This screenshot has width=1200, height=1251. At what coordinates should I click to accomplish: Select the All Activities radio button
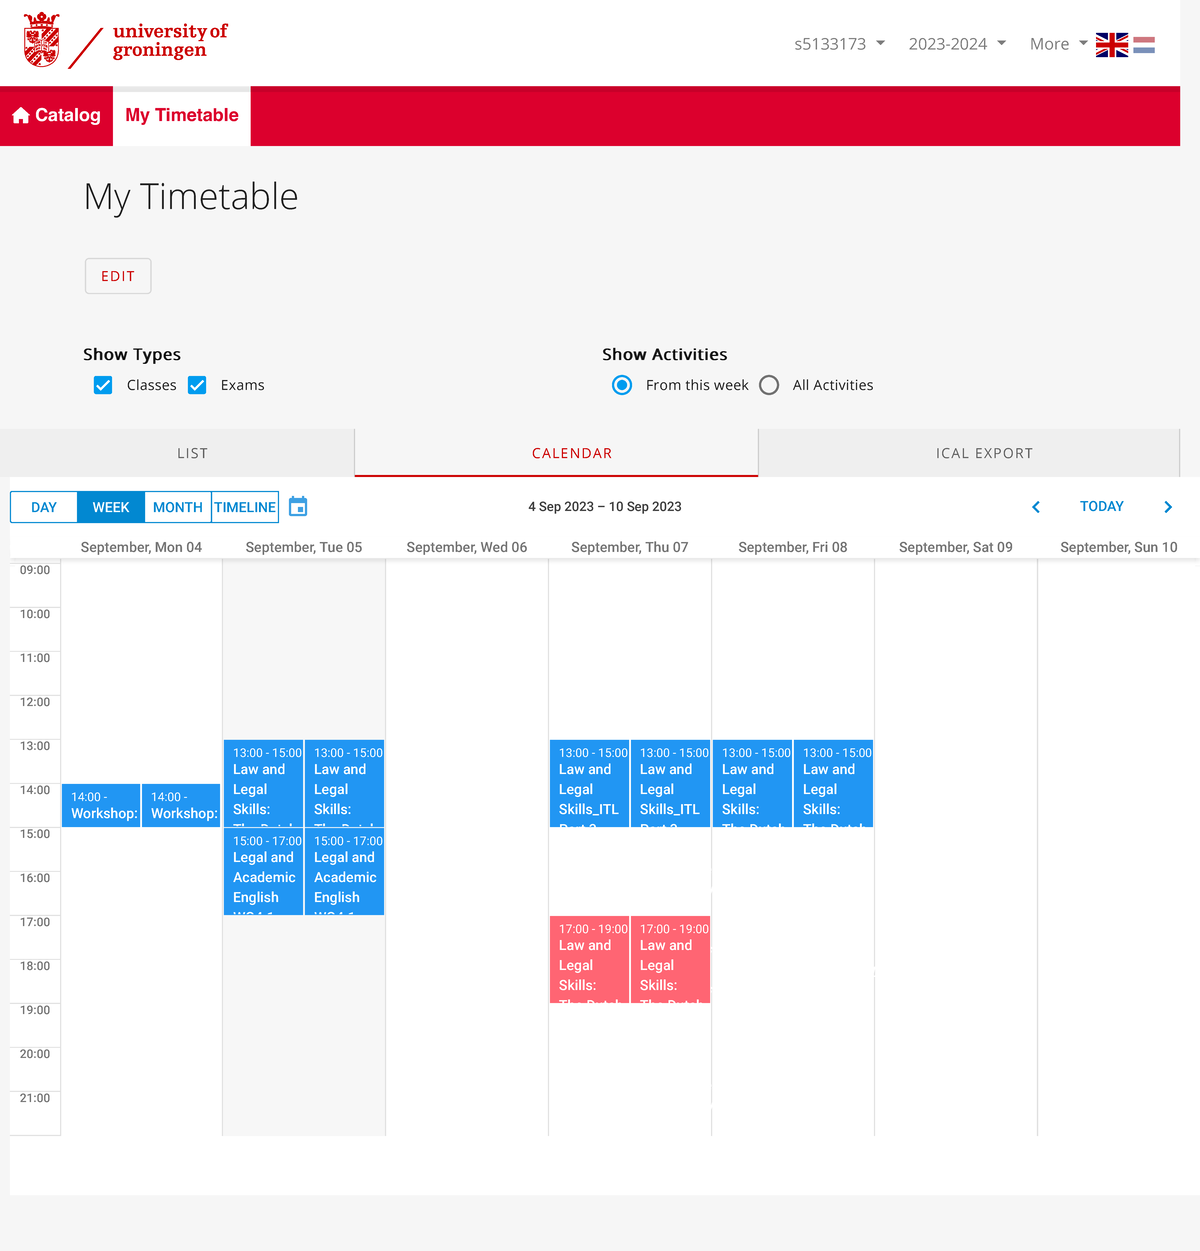768,384
